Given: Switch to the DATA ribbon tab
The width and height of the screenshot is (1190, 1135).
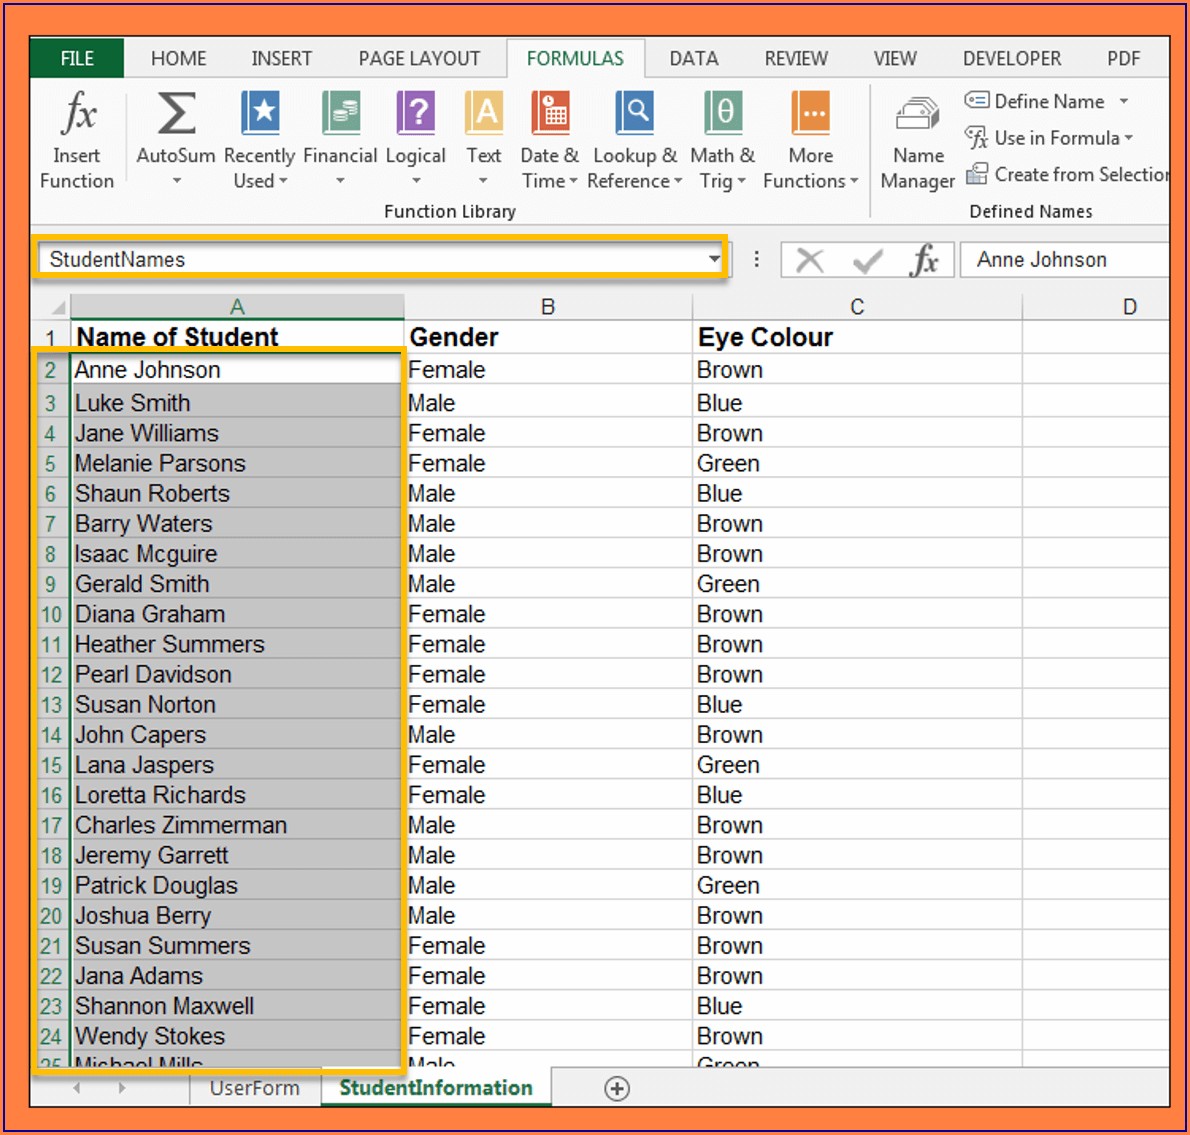Looking at the screenshot, I should pyautogui.click(x=694, y=58).
